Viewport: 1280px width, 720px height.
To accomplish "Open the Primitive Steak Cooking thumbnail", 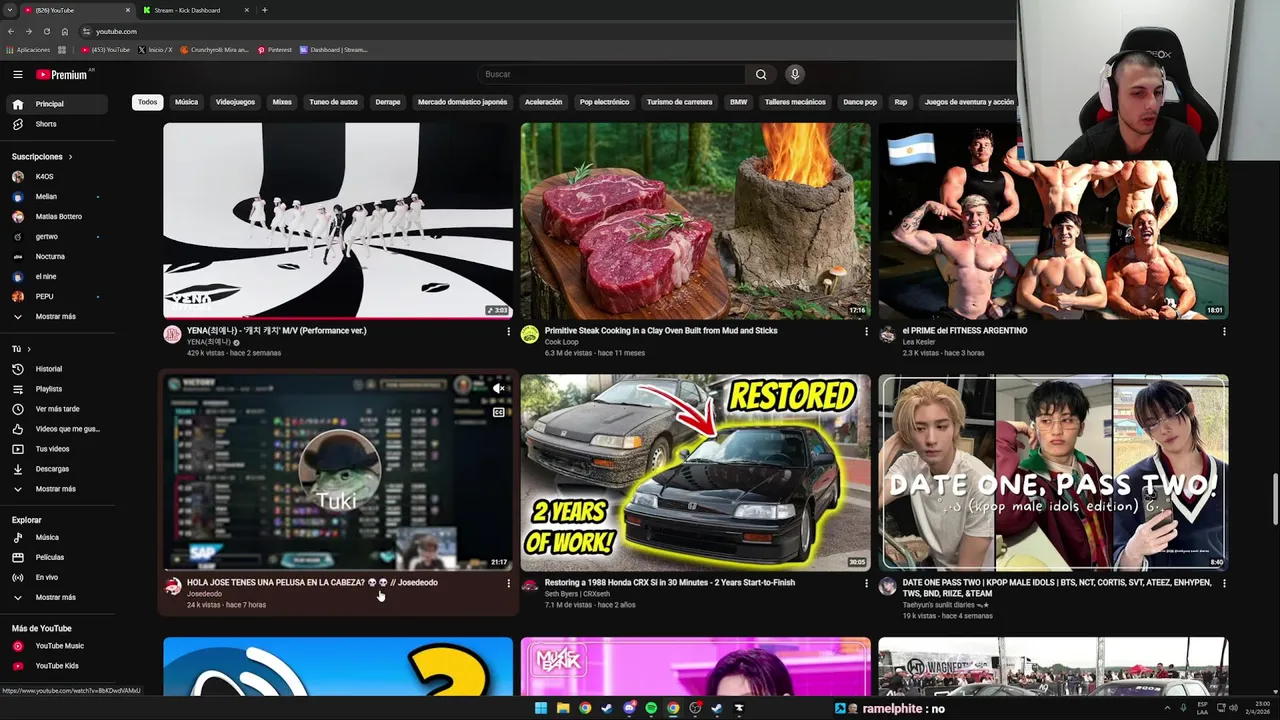I will 695,221.
